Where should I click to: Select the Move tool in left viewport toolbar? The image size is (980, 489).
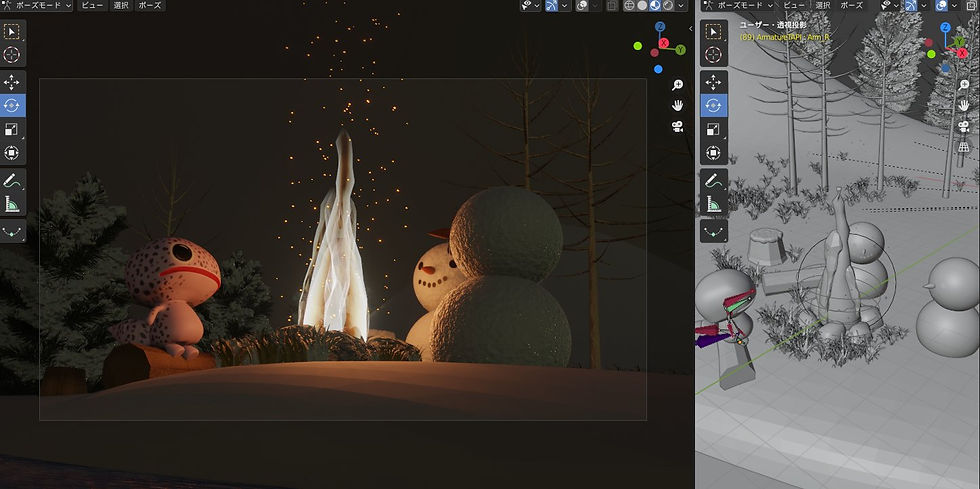point(12,82)
